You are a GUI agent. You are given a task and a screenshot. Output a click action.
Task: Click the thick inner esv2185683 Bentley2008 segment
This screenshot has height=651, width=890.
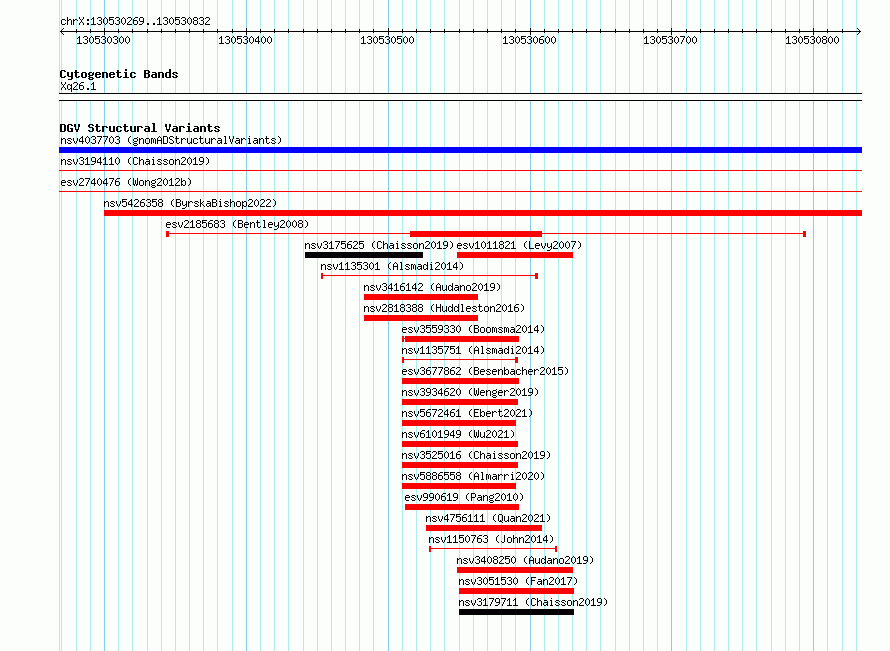pyautogui.click(x=476, y=234)
